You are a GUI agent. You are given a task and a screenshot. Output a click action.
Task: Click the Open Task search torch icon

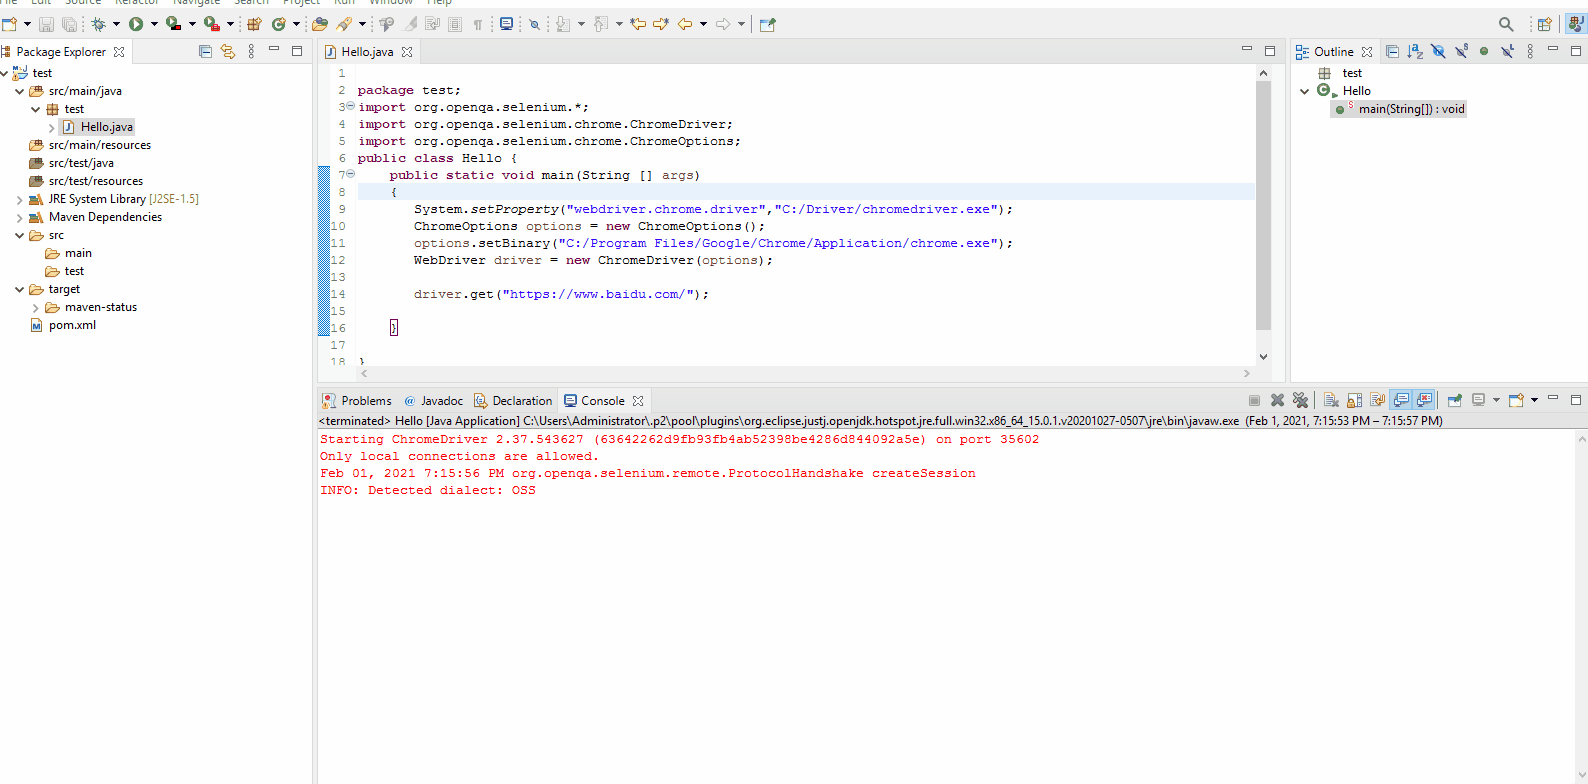[344, 24]
